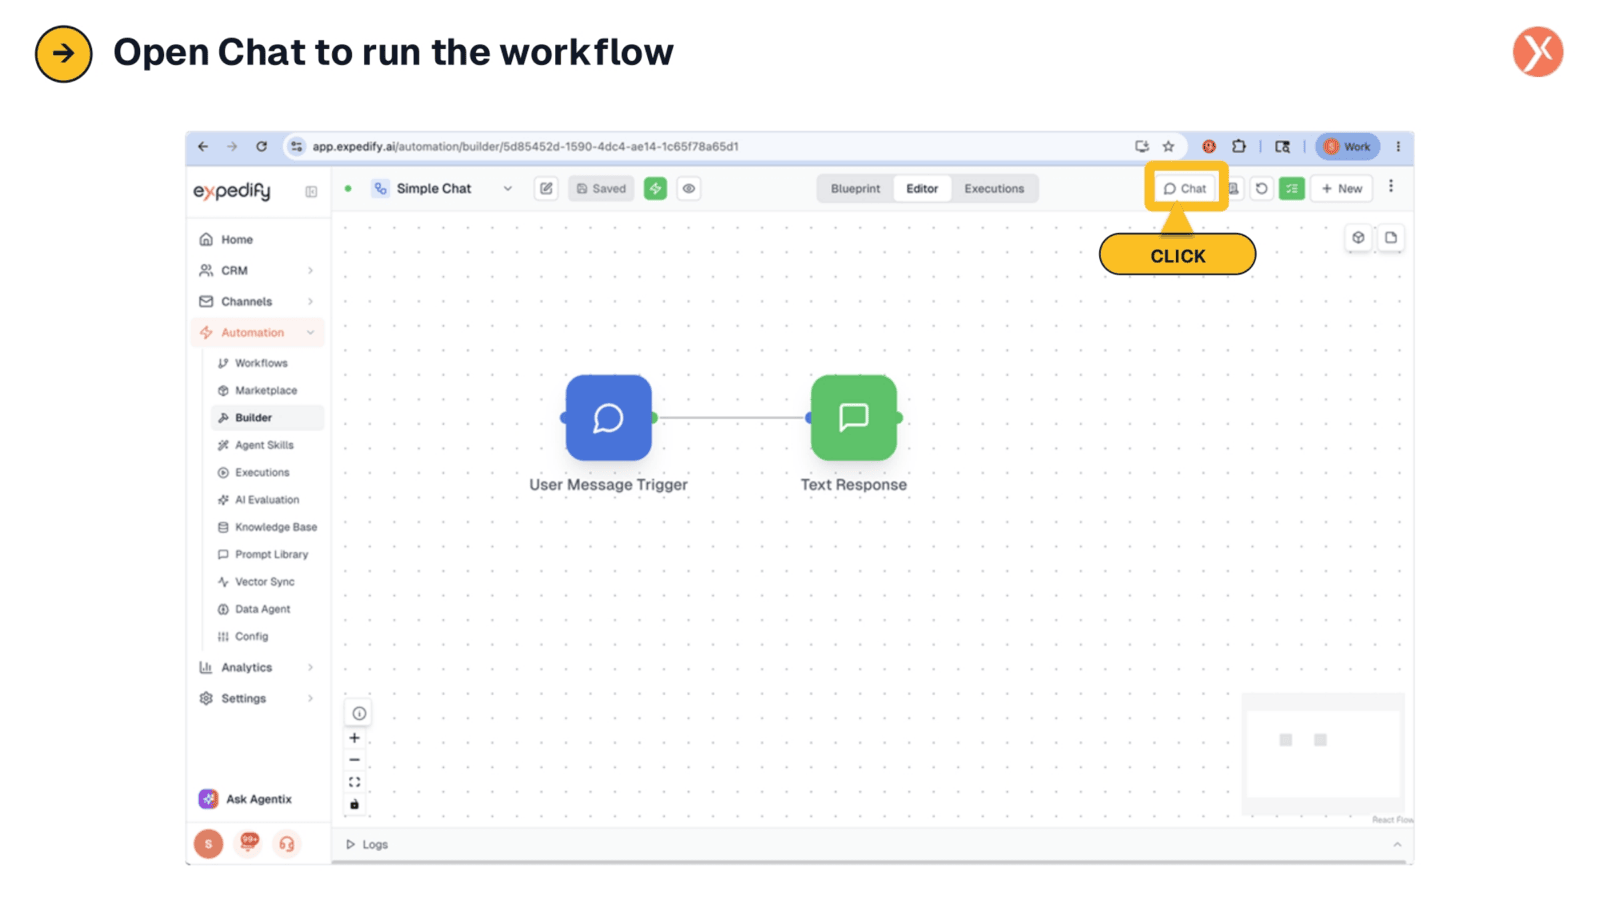
Task: Open the workflow three-dot options menu
Action: pos(1391,187)
